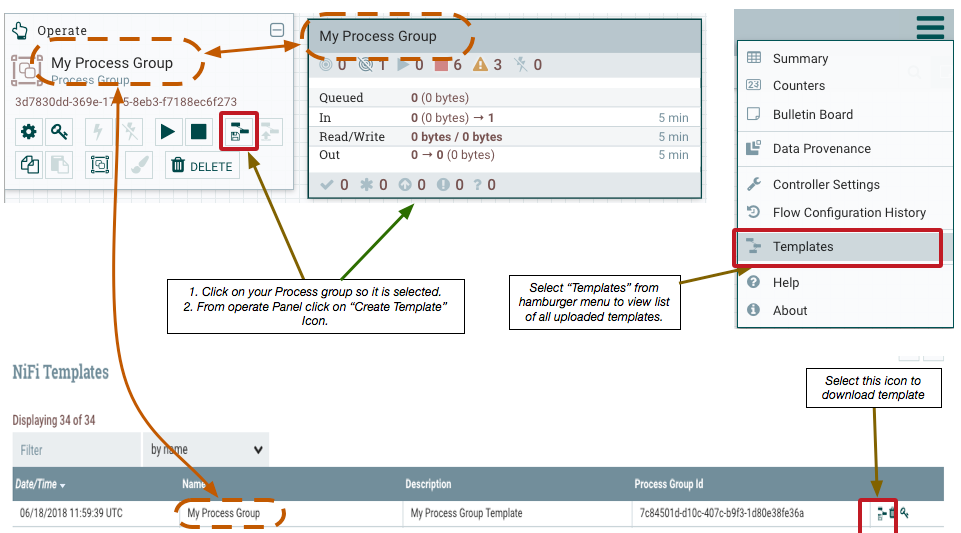Click the disabled components icon in group header
The height and width of the screenshot is (533, 961).
click(x=521, y=64)
